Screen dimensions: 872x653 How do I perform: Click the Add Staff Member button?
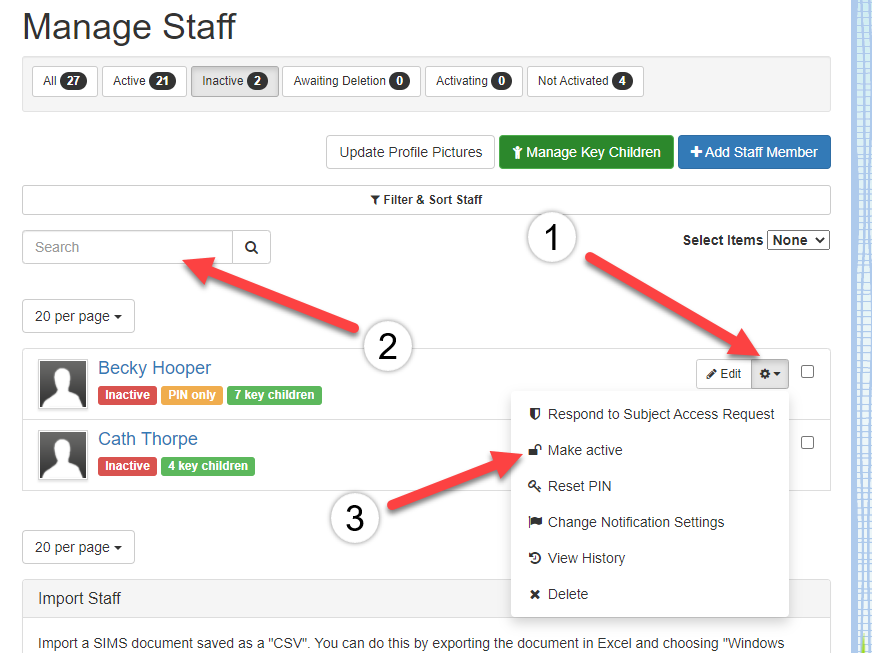click(x=754, y=152)
